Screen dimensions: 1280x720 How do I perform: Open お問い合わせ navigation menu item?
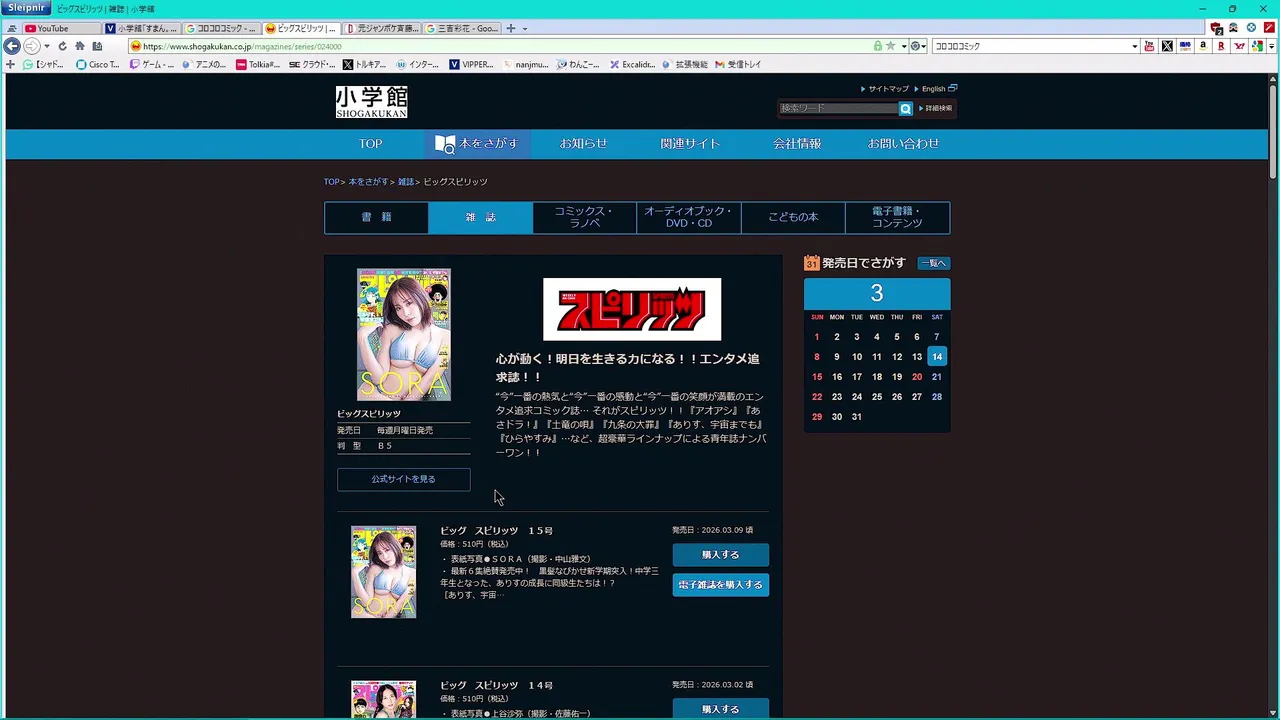tap(903, 144)
